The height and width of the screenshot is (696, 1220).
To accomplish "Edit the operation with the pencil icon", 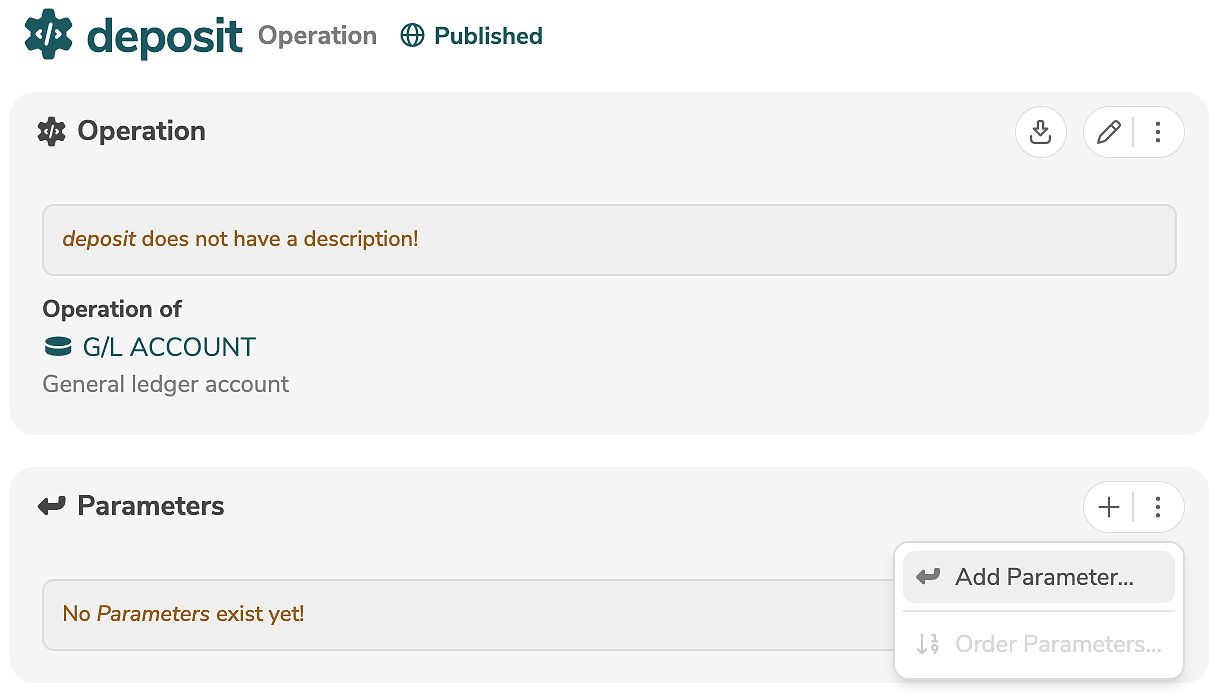I will pyautogui.click(x=1108, y=132).
